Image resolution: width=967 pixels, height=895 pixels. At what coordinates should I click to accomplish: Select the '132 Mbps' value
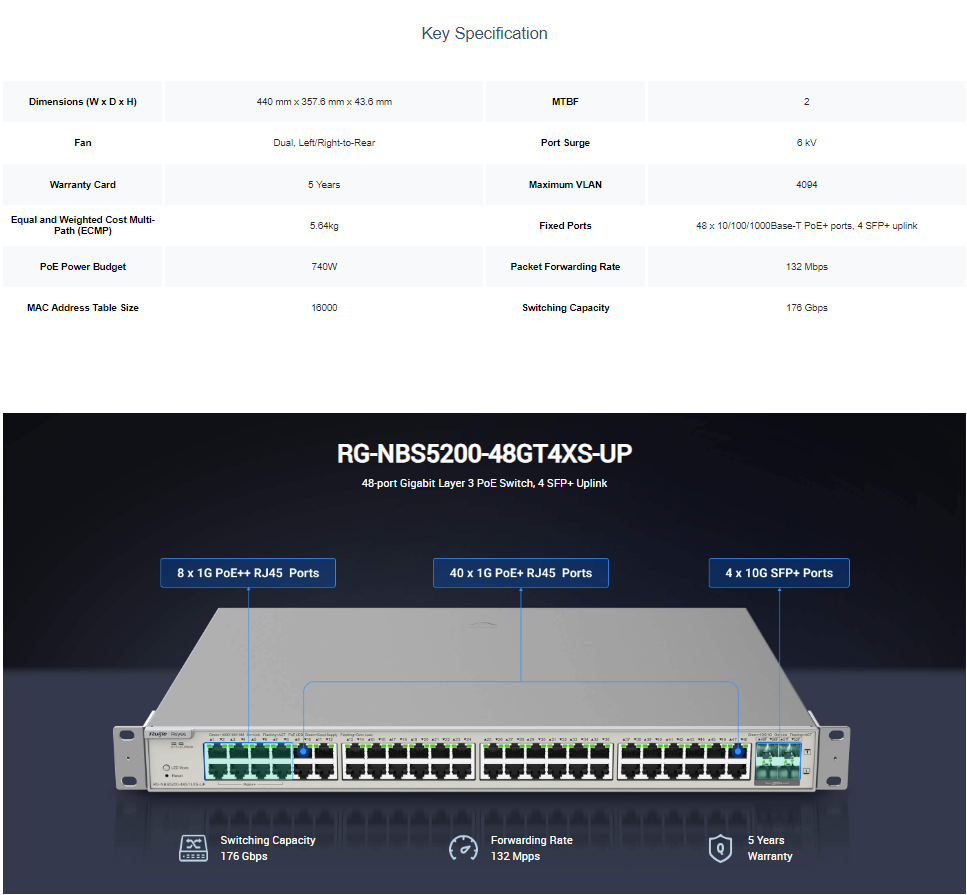pyautogui.click(x=807, y=266)
